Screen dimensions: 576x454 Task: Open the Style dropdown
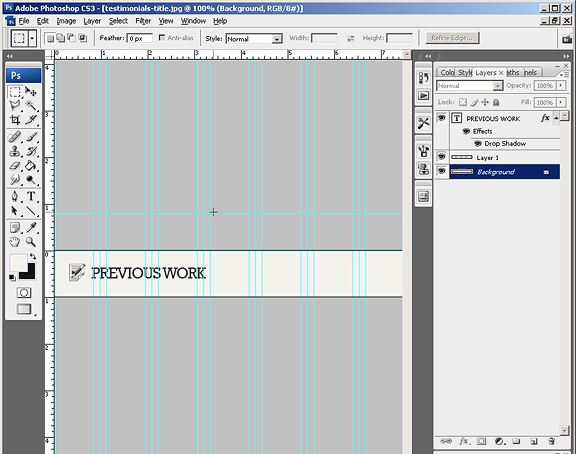[x=277, y=39]
